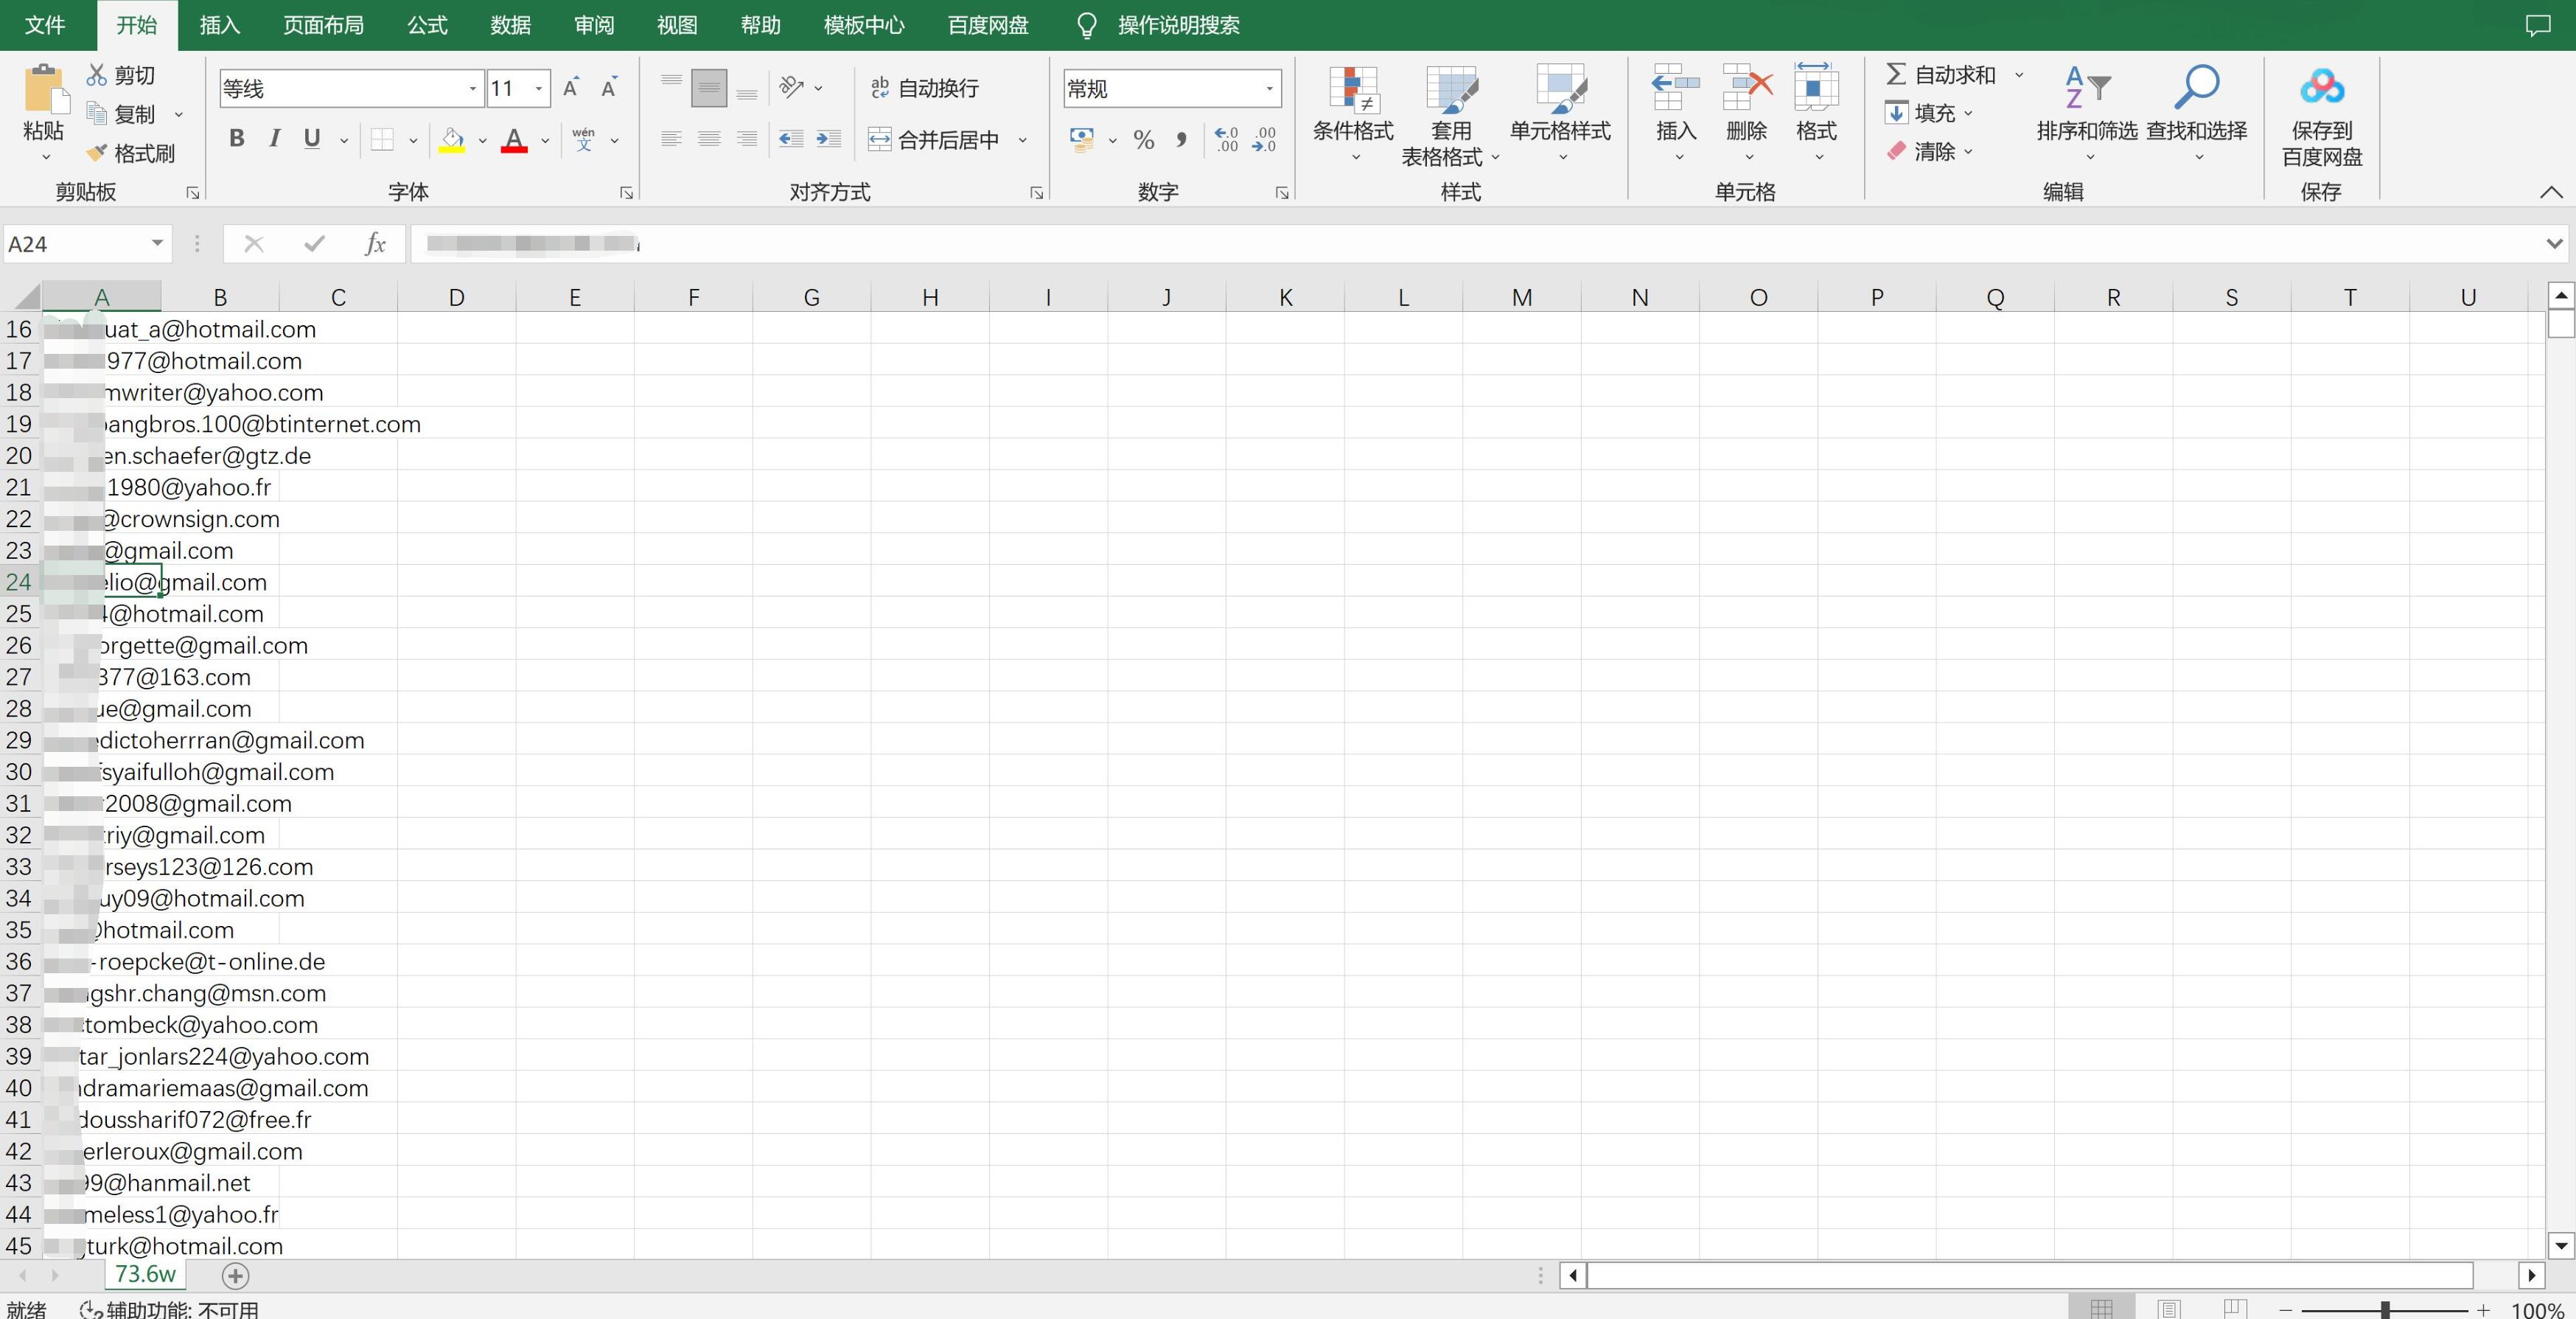Toggle Italic formatting

click(274, 139)
